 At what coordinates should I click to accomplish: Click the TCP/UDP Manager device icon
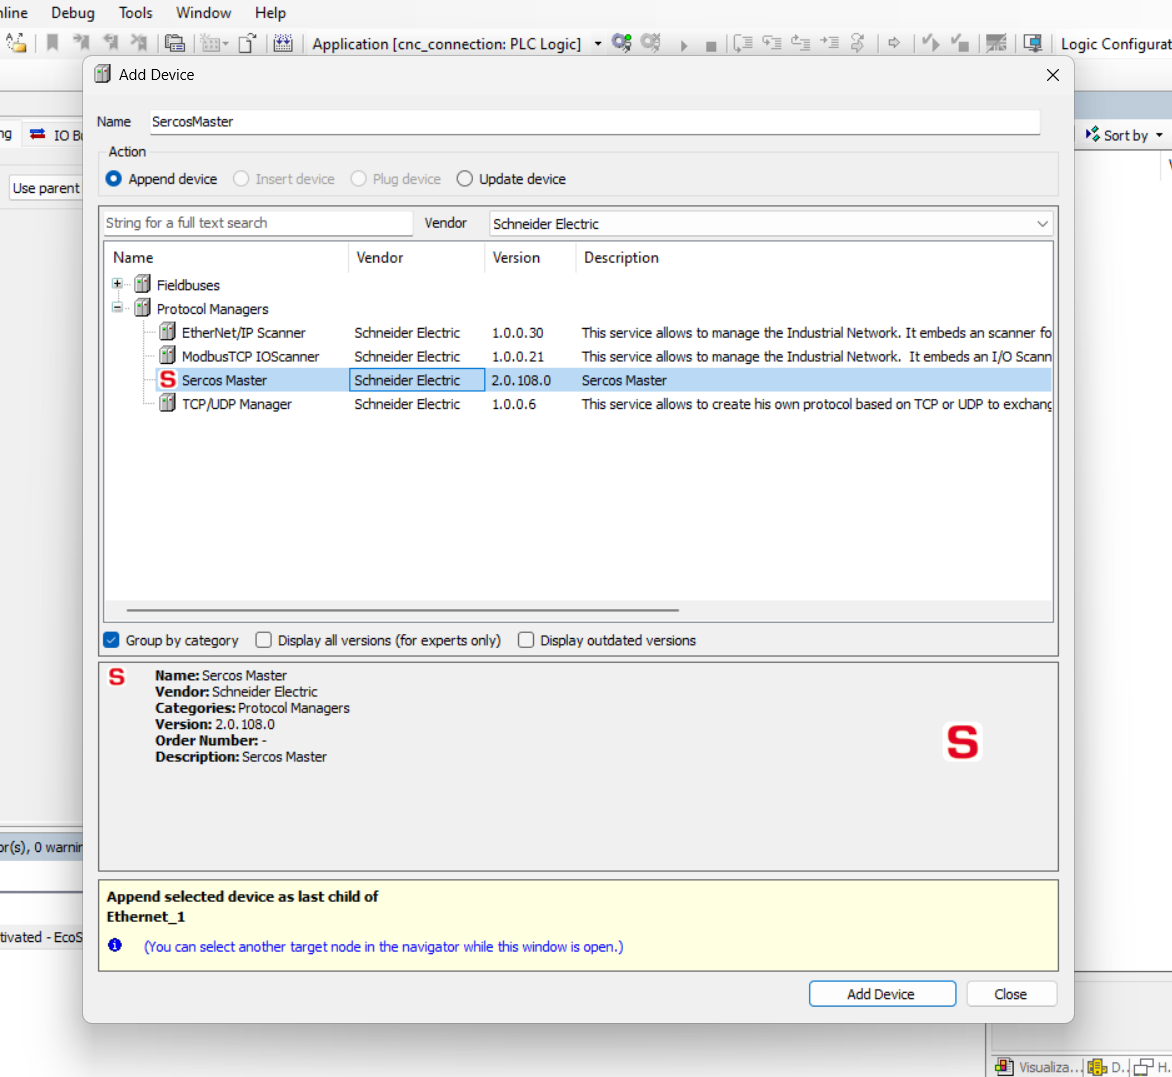[x=168, y=403]
